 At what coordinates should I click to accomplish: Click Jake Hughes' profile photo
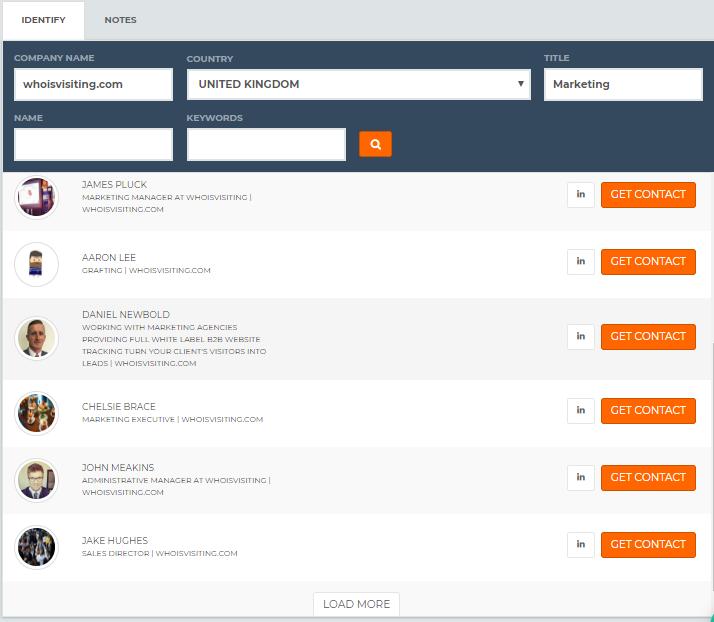point(36,547)
